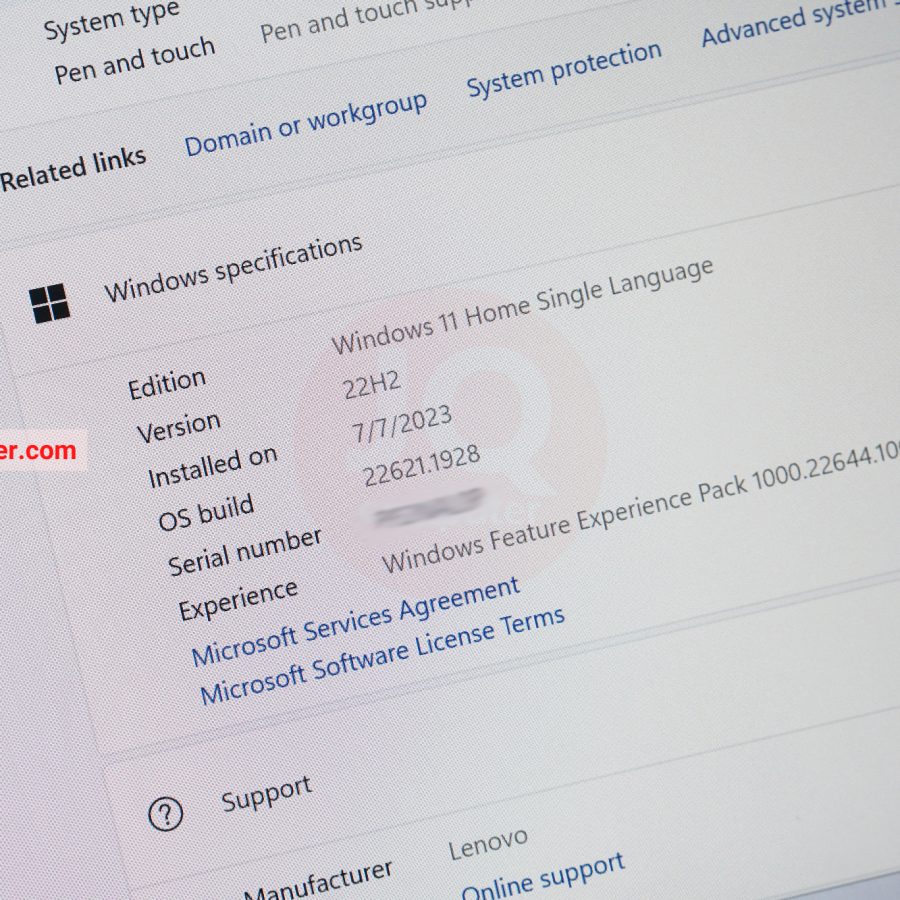Open the System protection link
The image size is (900, 900).
564,69
